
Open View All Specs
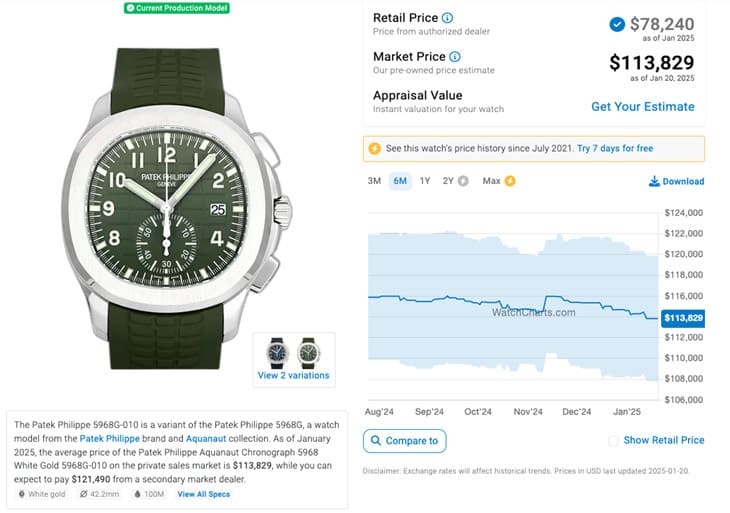204,494
